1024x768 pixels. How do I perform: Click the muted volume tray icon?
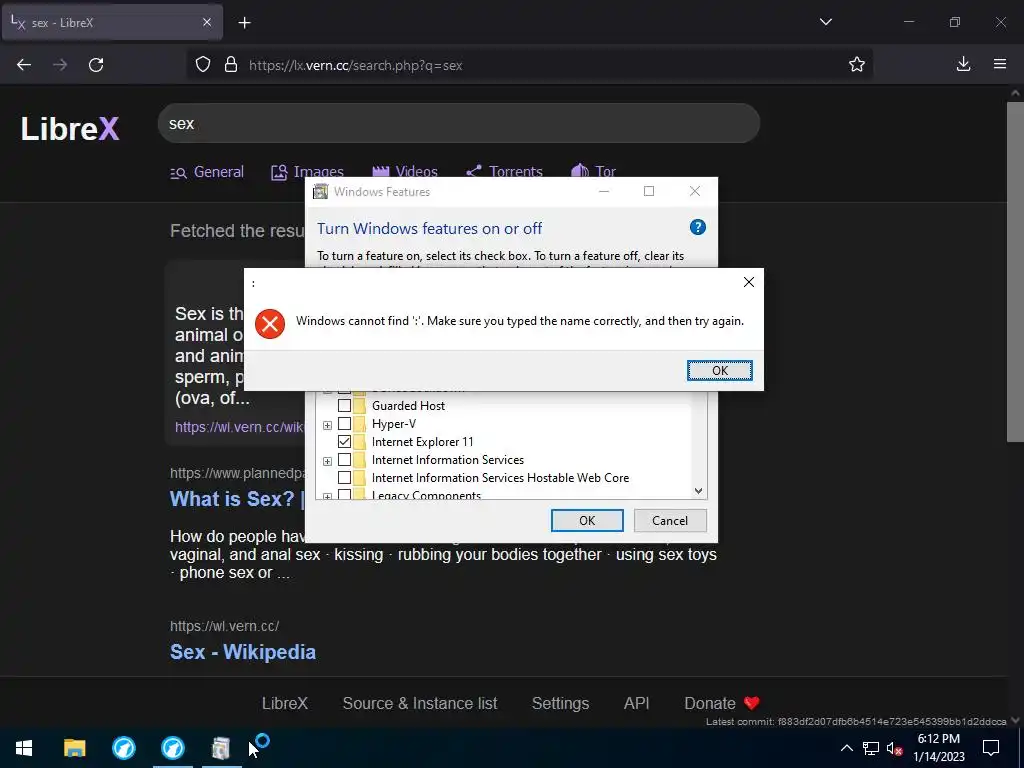click(895, 748)
